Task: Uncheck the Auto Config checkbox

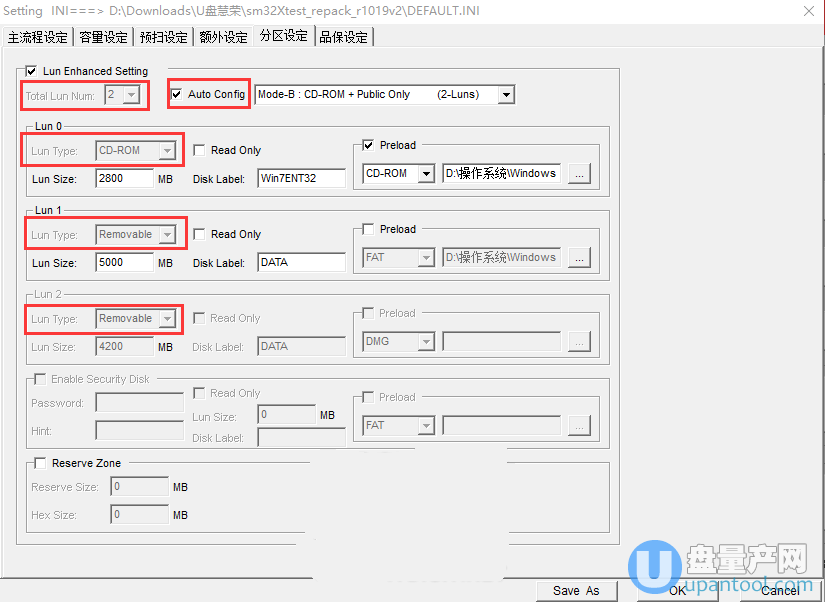Action: (177, 95)
